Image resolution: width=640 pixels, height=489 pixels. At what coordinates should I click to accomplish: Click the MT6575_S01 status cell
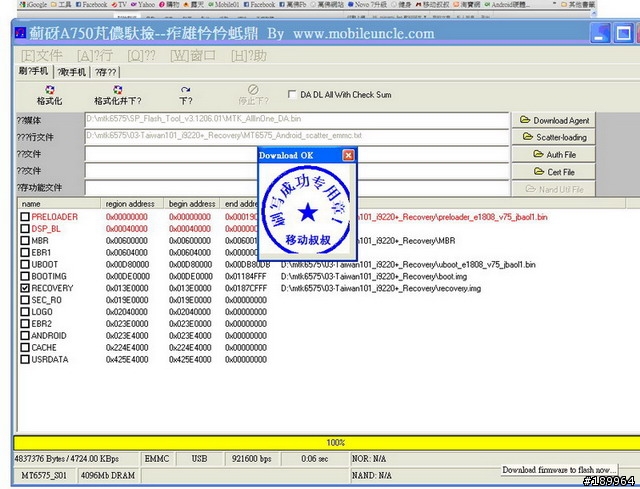click(x=43, y=475)
